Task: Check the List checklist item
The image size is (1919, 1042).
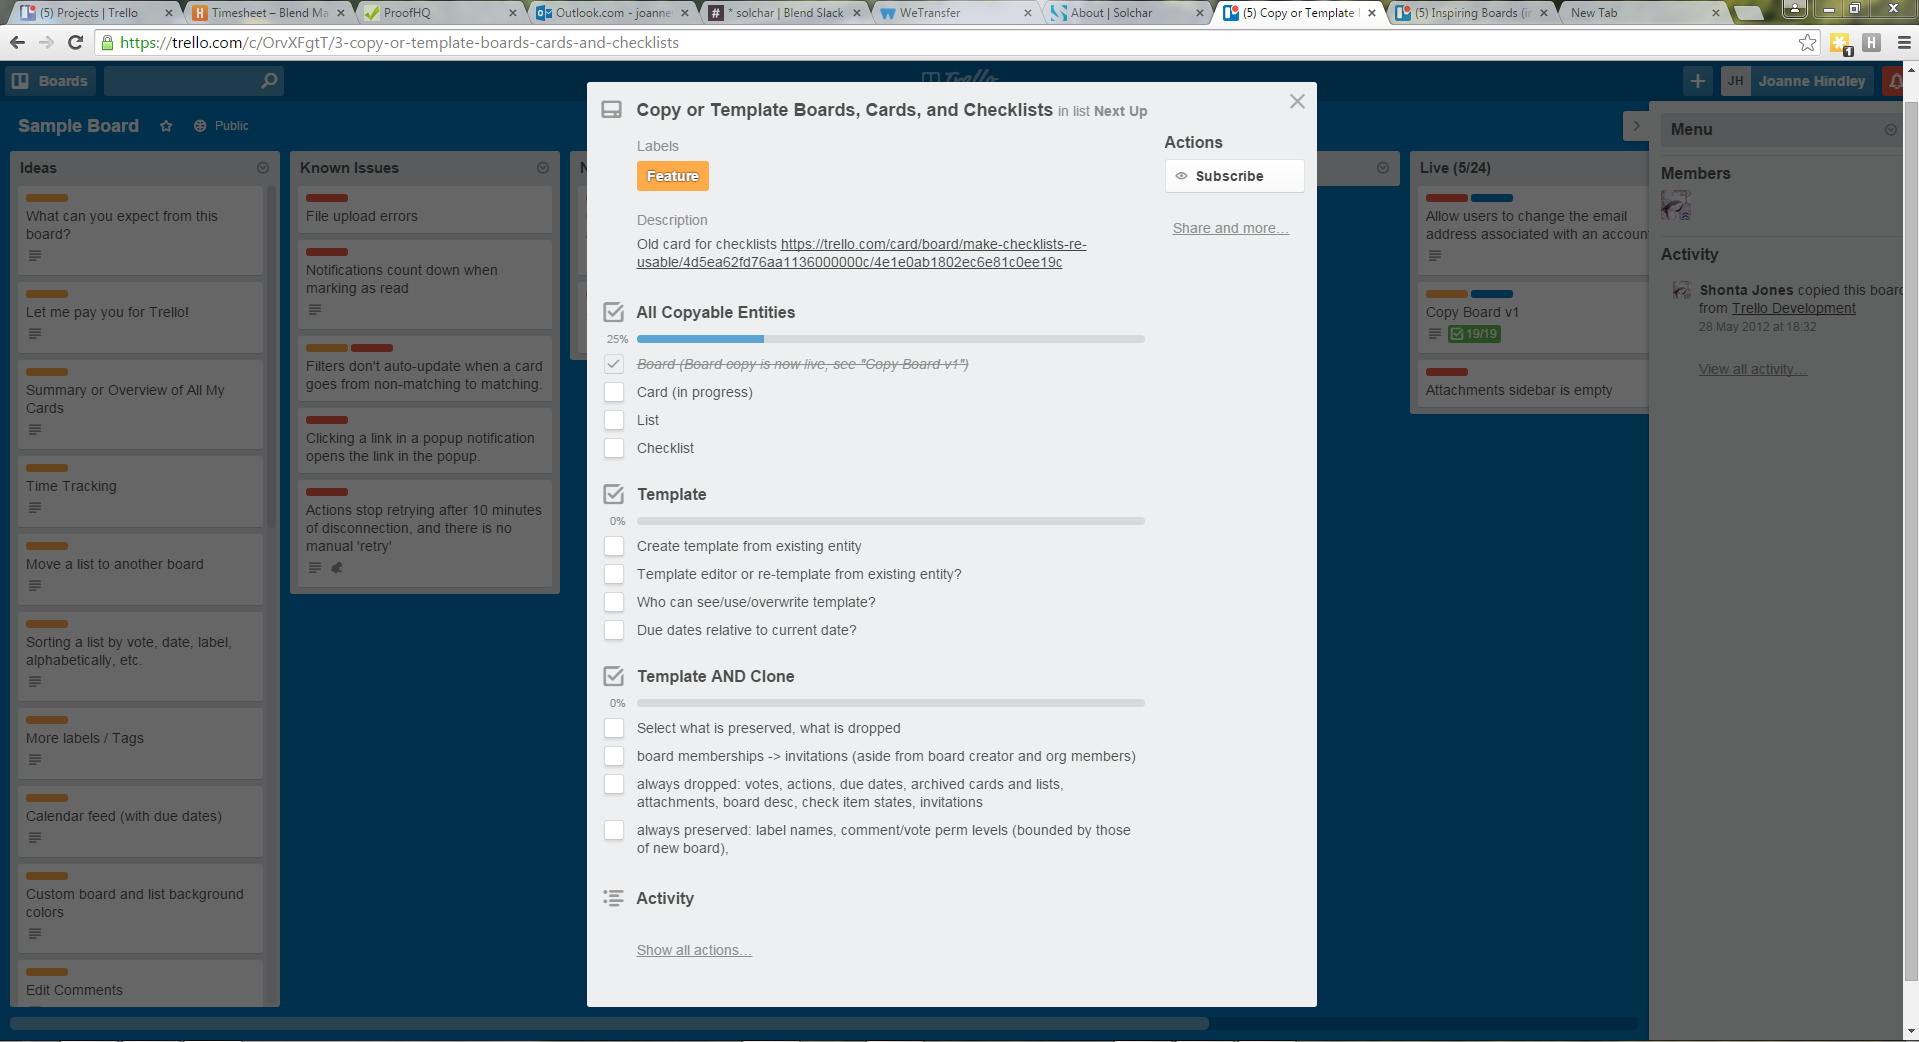Action: coord(614,420)
